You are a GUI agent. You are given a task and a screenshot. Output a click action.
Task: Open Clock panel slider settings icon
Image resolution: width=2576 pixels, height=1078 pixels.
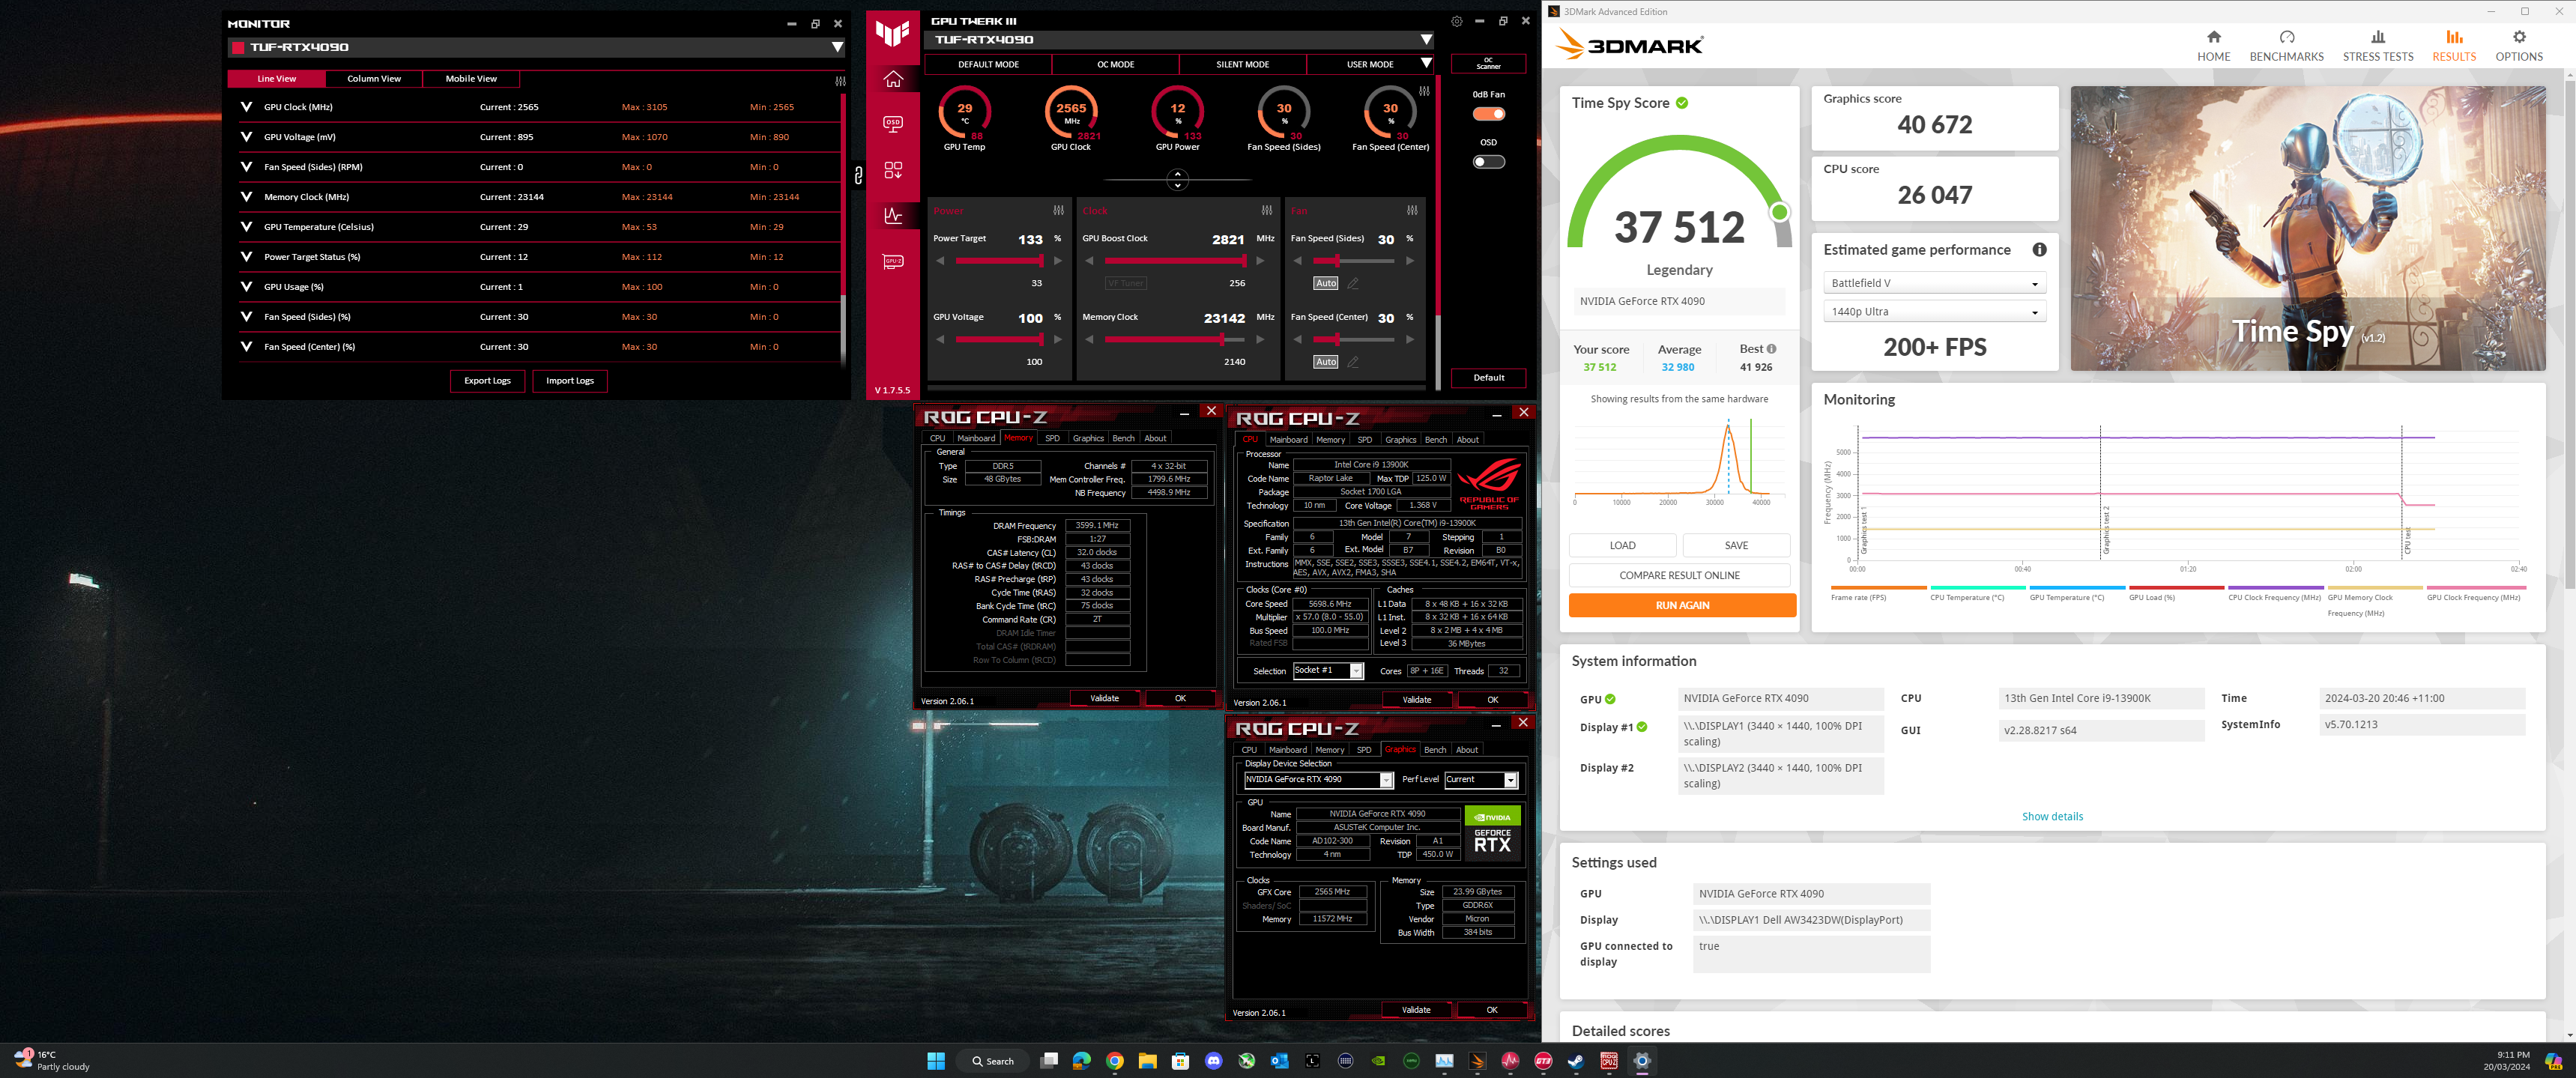1267,211
